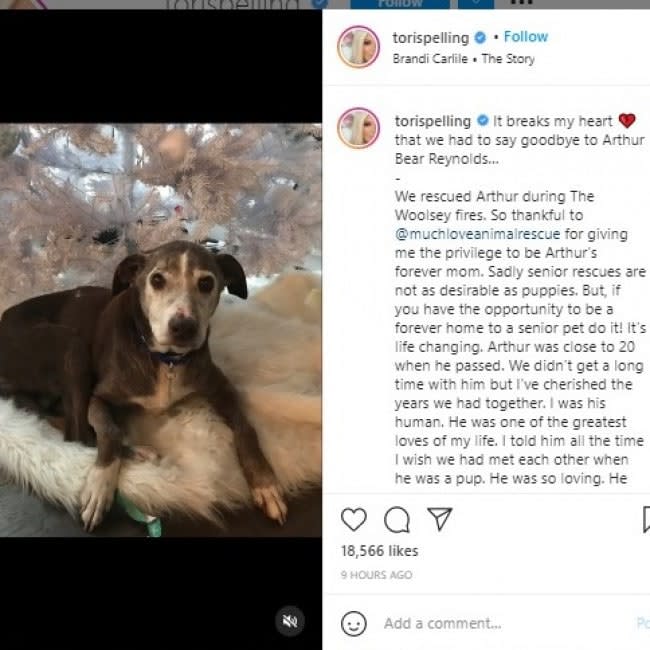Open torispelling's profile picture in post header
The height and width of the screenshot is (650, 650).
tap(358, 47)
